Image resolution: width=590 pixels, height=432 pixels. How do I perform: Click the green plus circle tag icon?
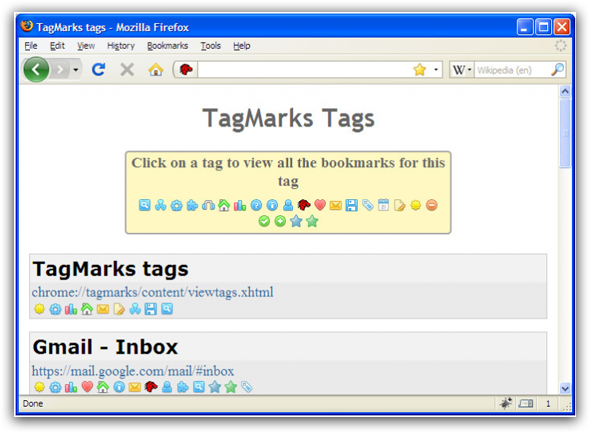click(280, 221)
